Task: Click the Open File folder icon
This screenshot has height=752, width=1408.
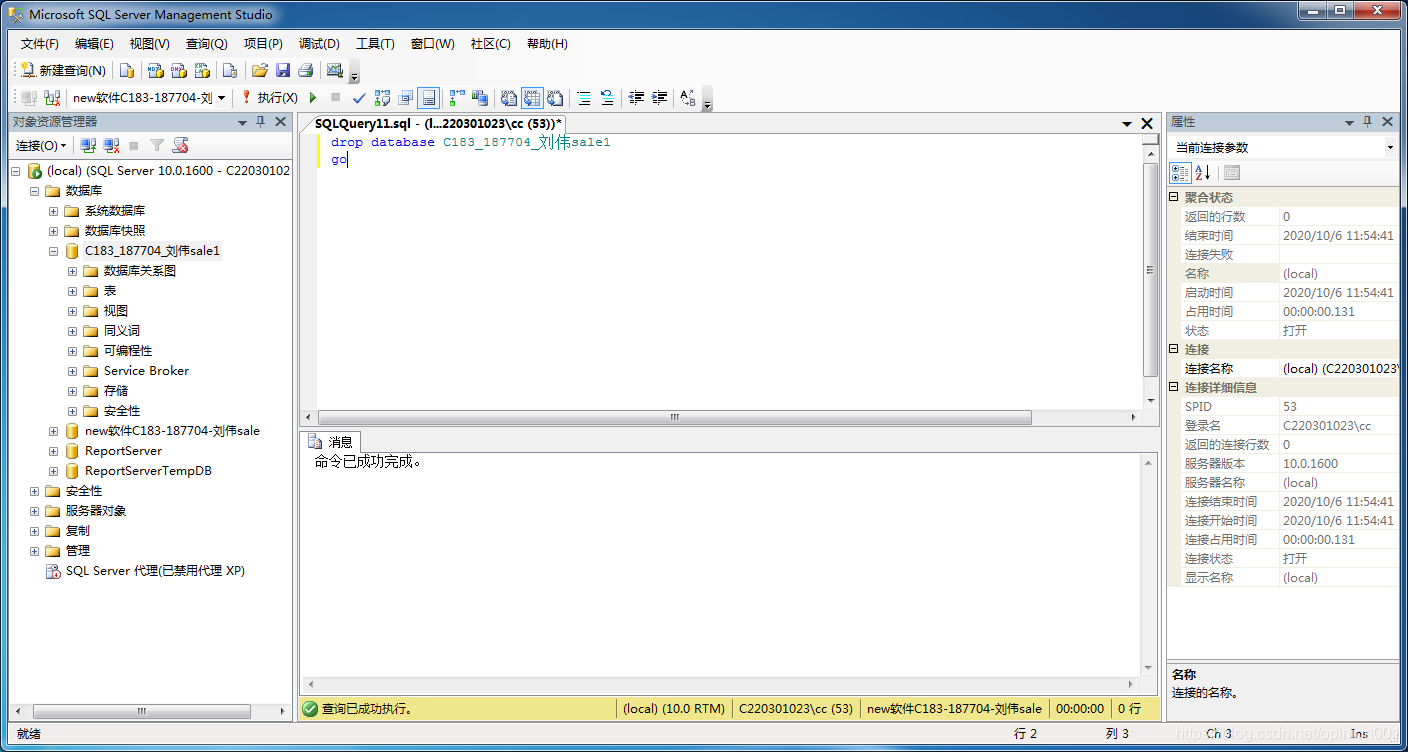Action: point(260,70)
